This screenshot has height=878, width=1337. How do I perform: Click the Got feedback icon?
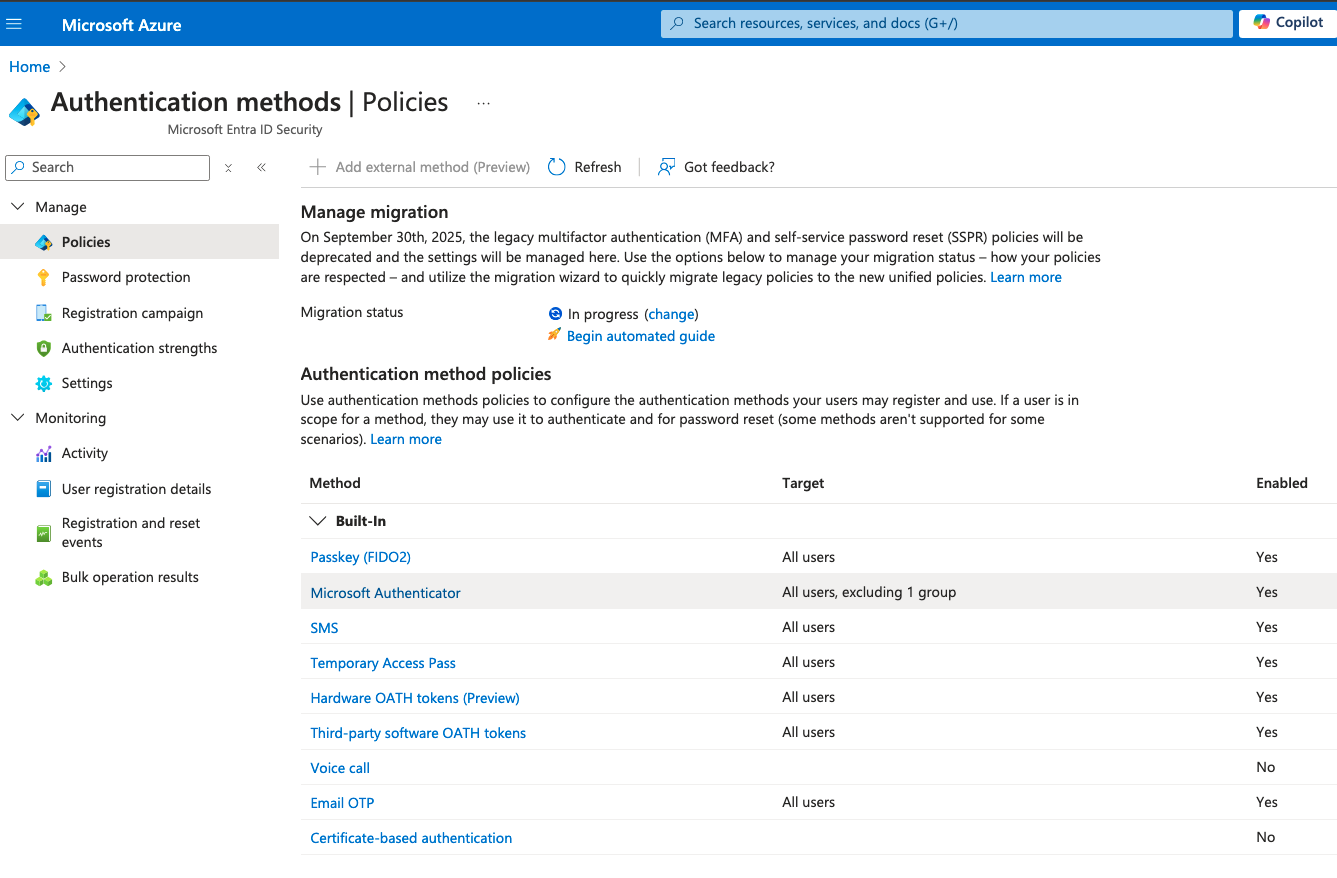click(666, 167)
